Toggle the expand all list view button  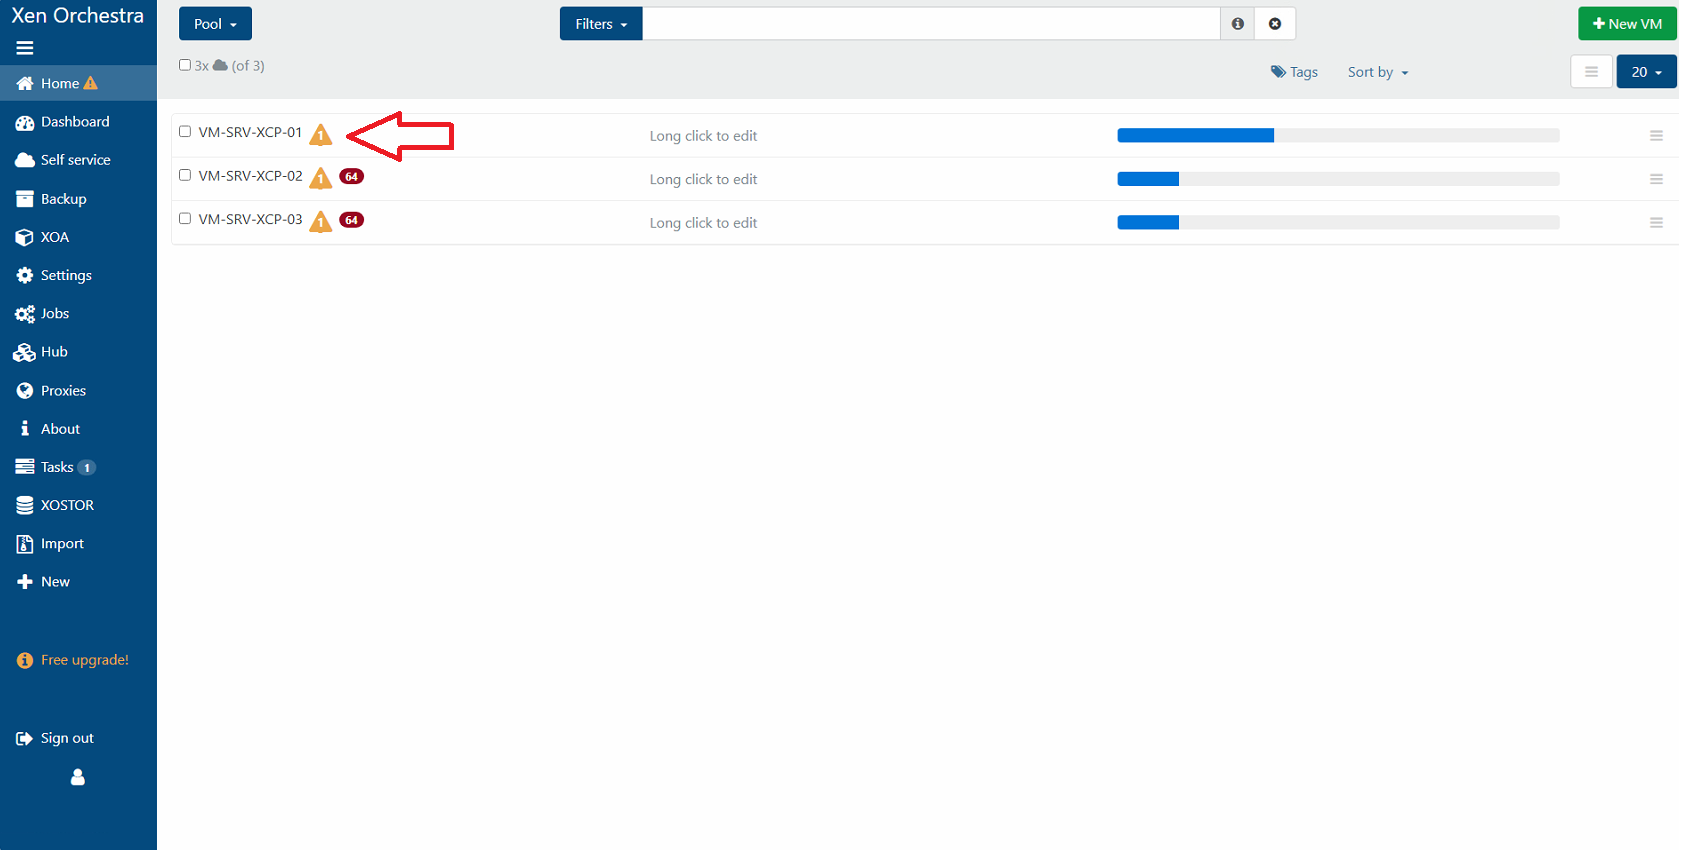(x=1591, y=72)
